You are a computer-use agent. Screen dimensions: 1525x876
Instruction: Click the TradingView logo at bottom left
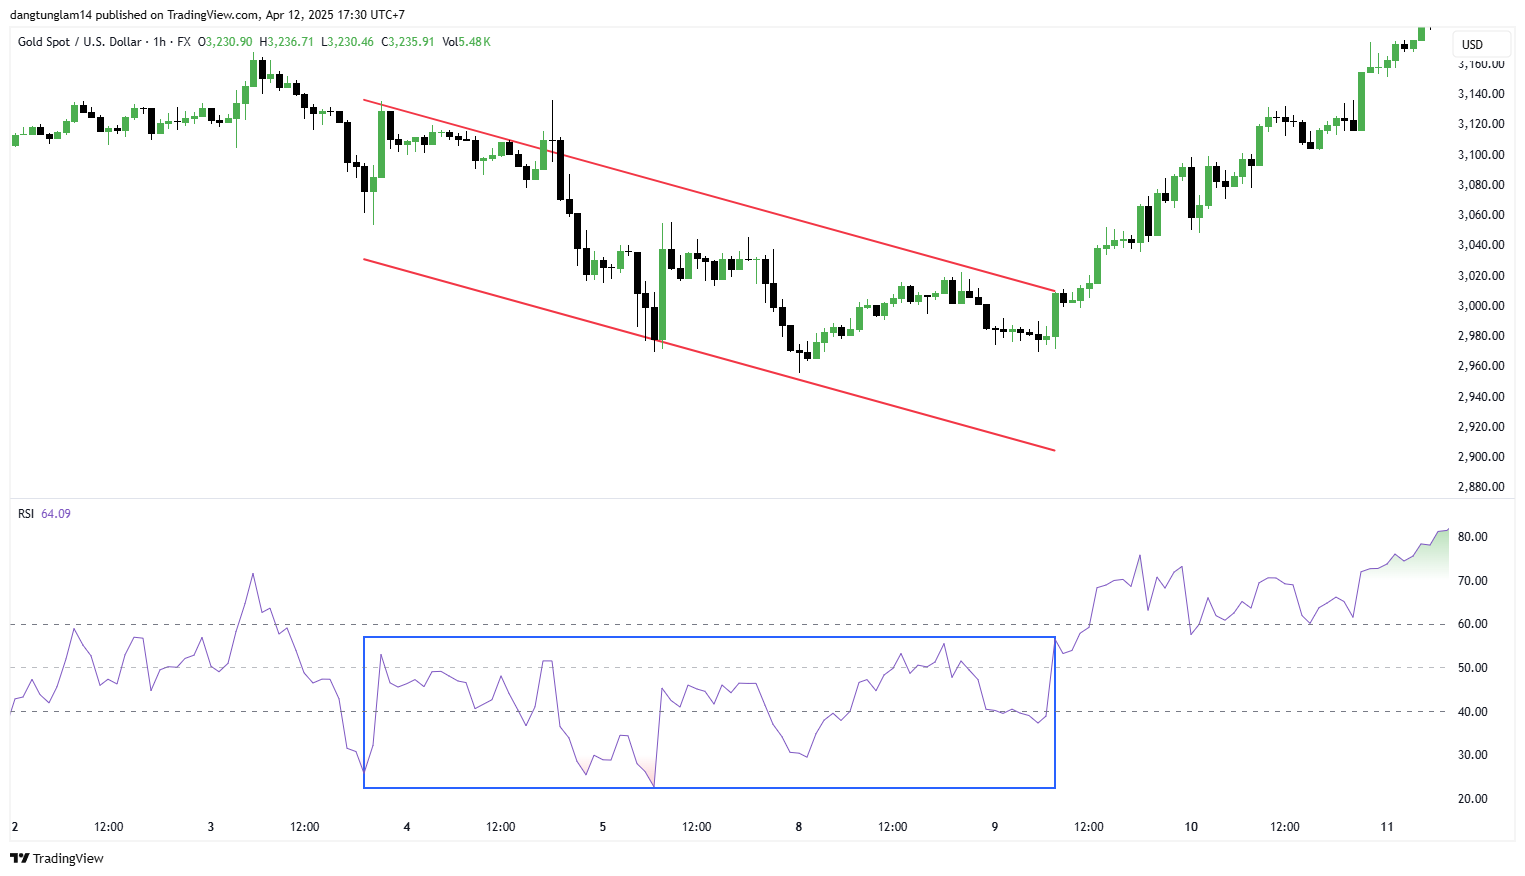(57, 858)
